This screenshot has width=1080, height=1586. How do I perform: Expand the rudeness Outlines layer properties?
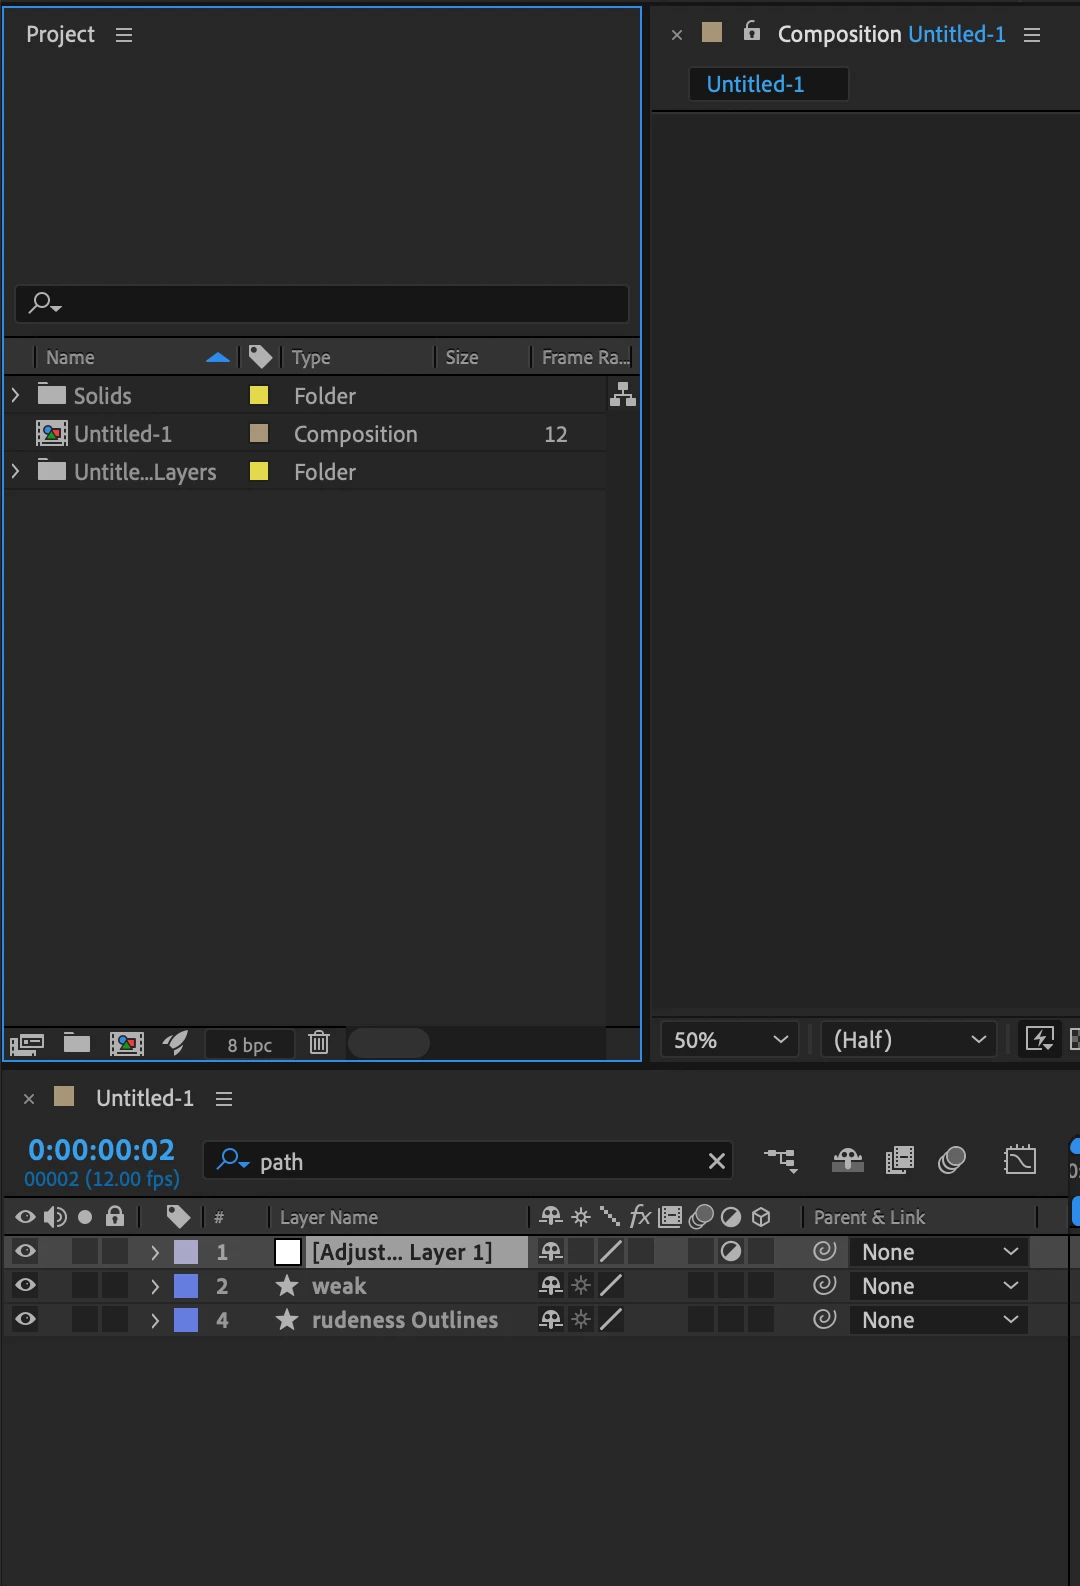pos(155,1320)
